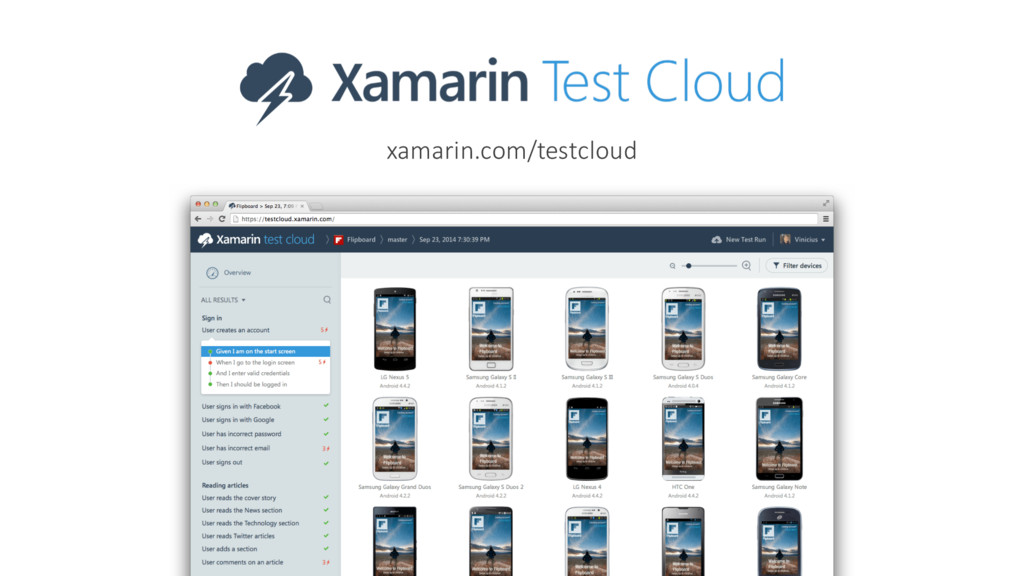Viewport: 1024px width, 576px height.
Task: Adjust the device thumbnail zoom slider
Action: tap(710, 266)
